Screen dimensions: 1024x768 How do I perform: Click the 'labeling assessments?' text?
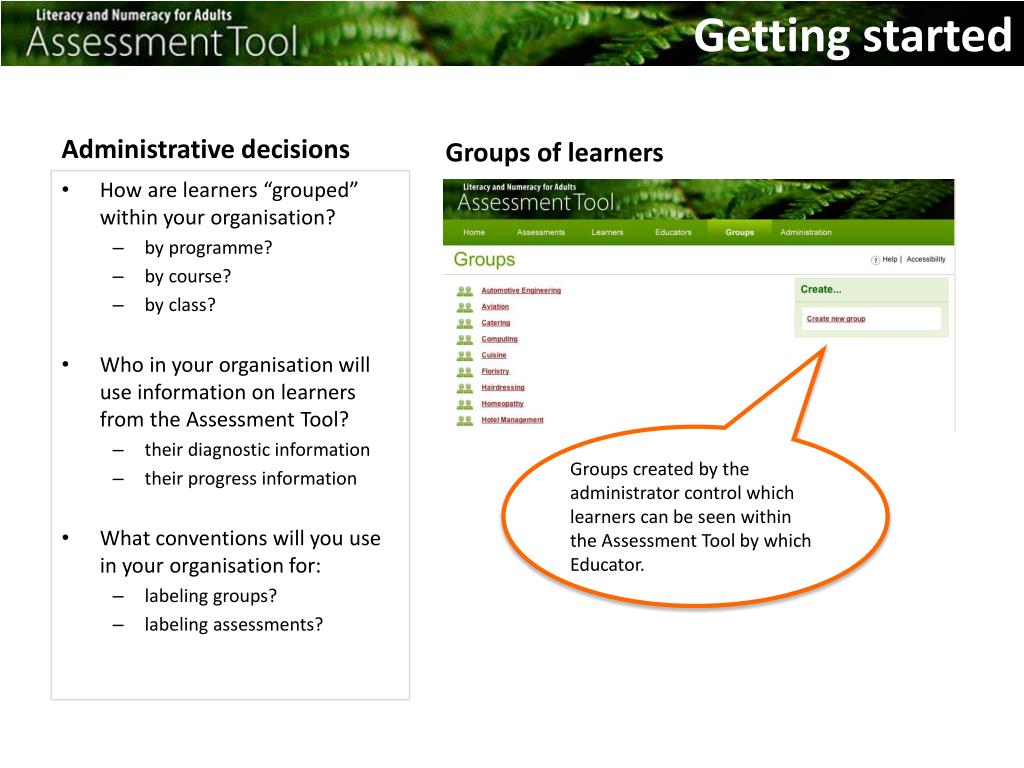click(234, 625)
